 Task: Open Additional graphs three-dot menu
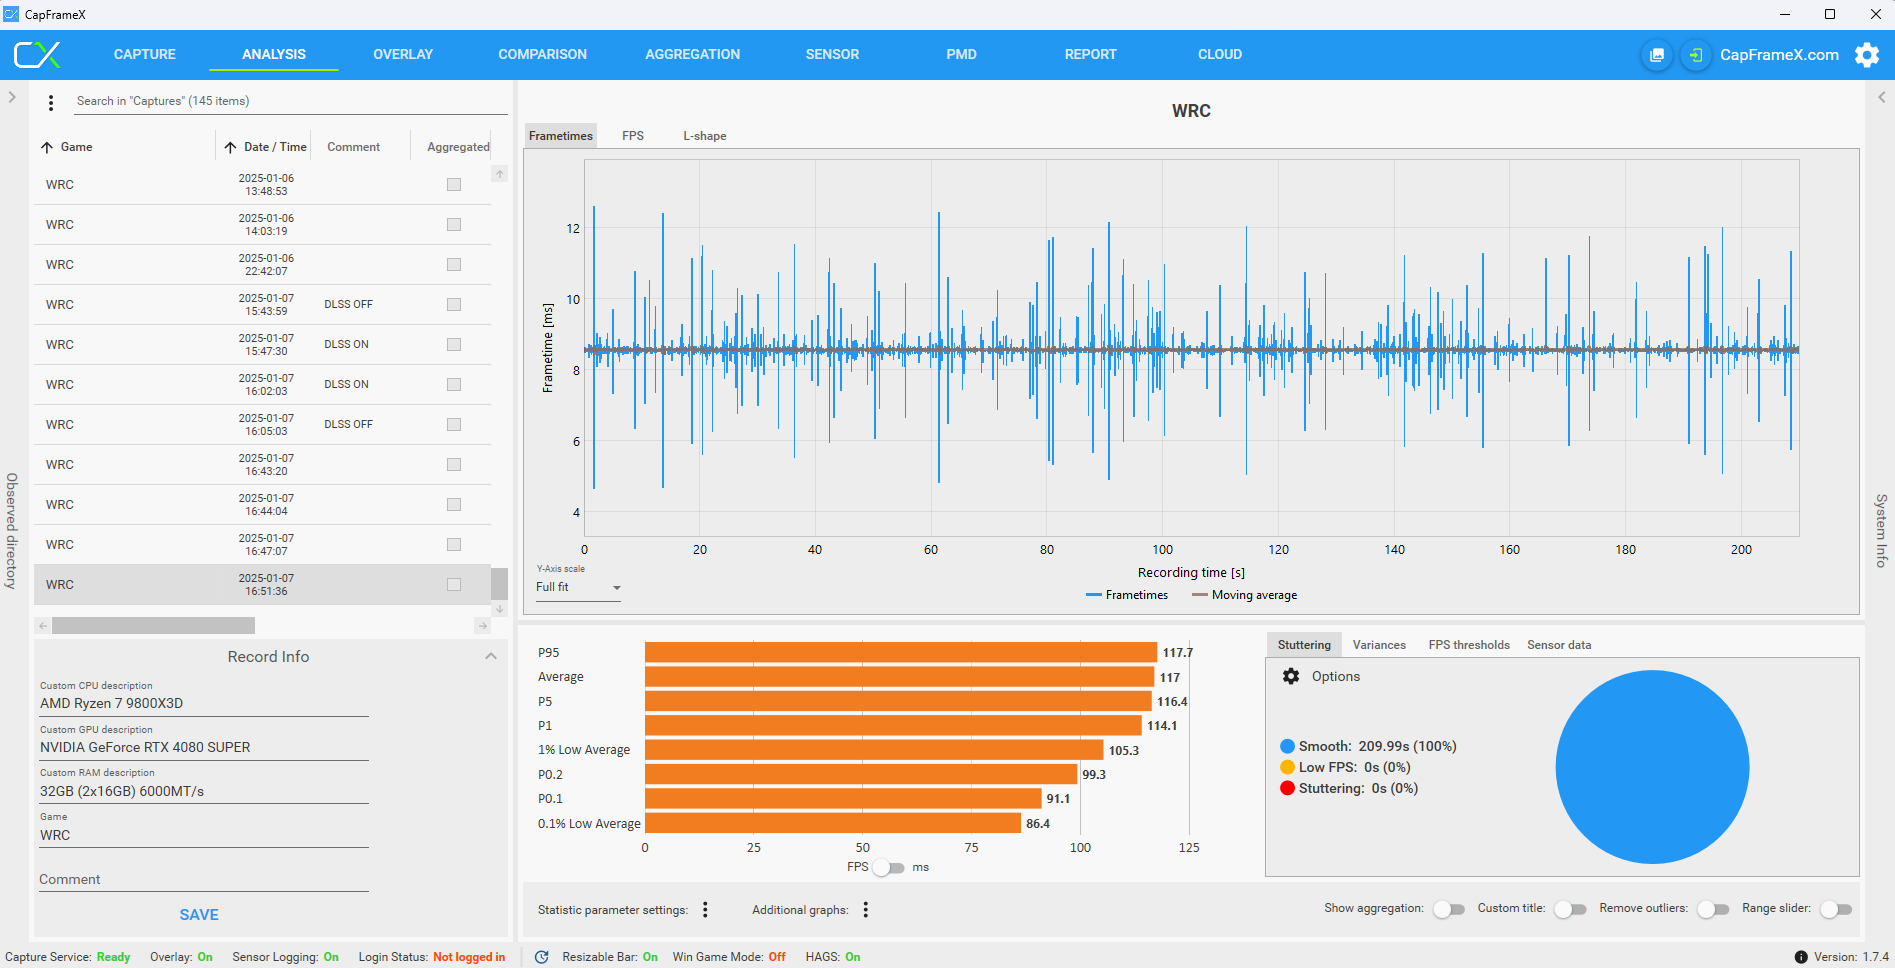(866, 909)
